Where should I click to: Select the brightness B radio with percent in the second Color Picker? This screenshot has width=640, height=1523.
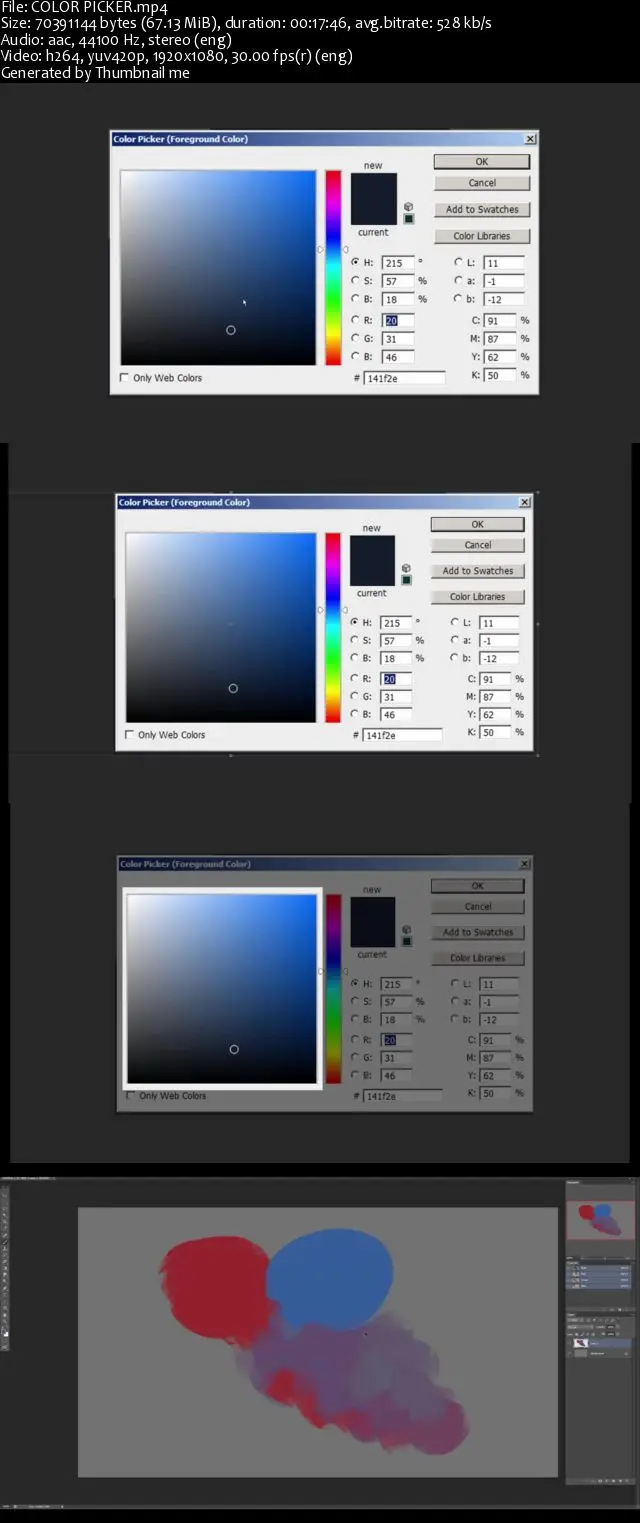pos(354,658)
